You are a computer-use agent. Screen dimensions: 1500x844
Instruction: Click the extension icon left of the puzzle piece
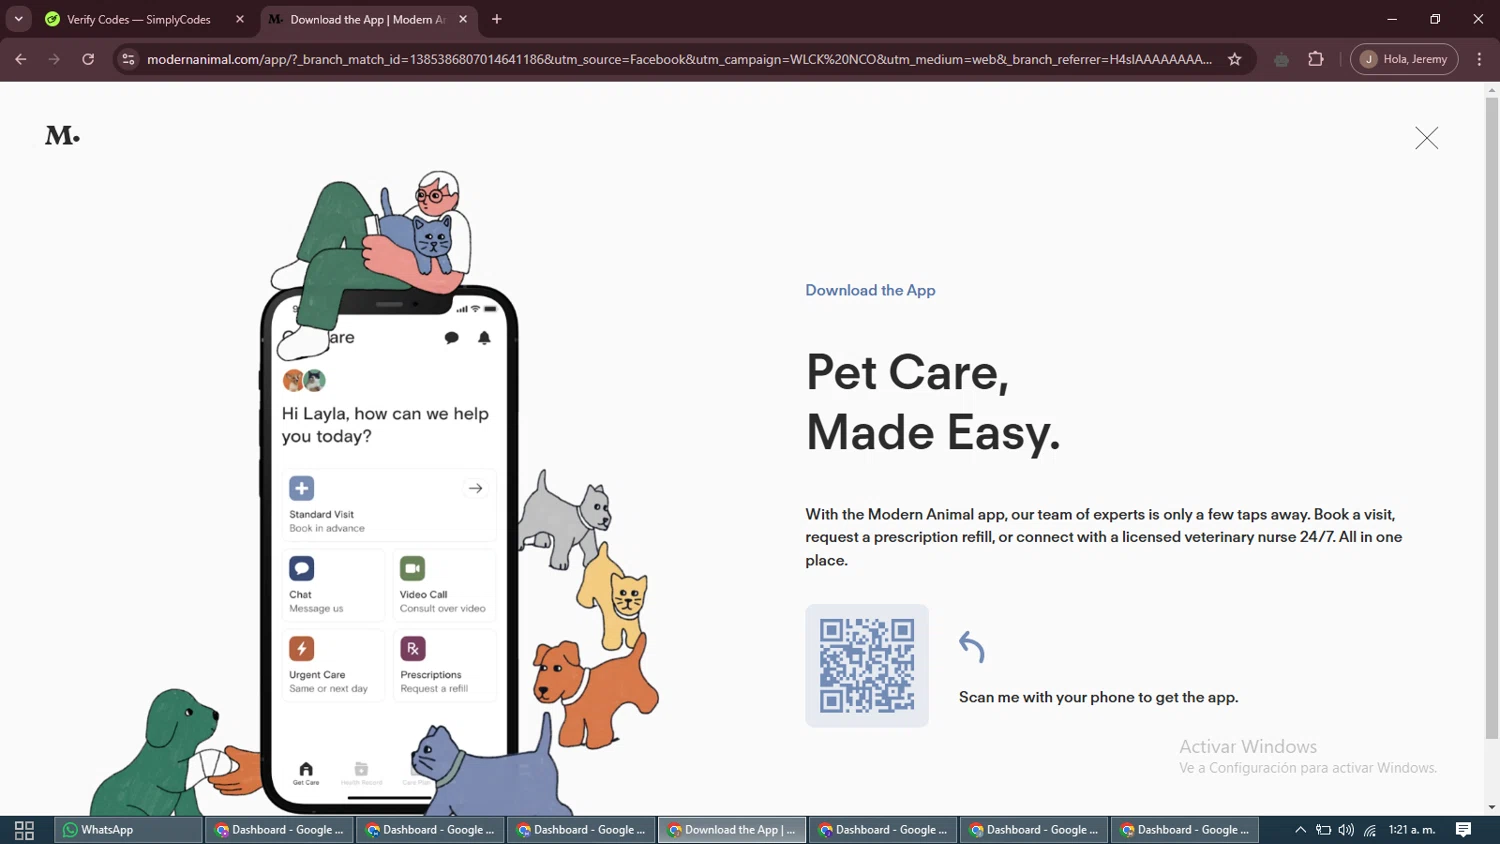pyautogui.click(x=1281, y=59)
